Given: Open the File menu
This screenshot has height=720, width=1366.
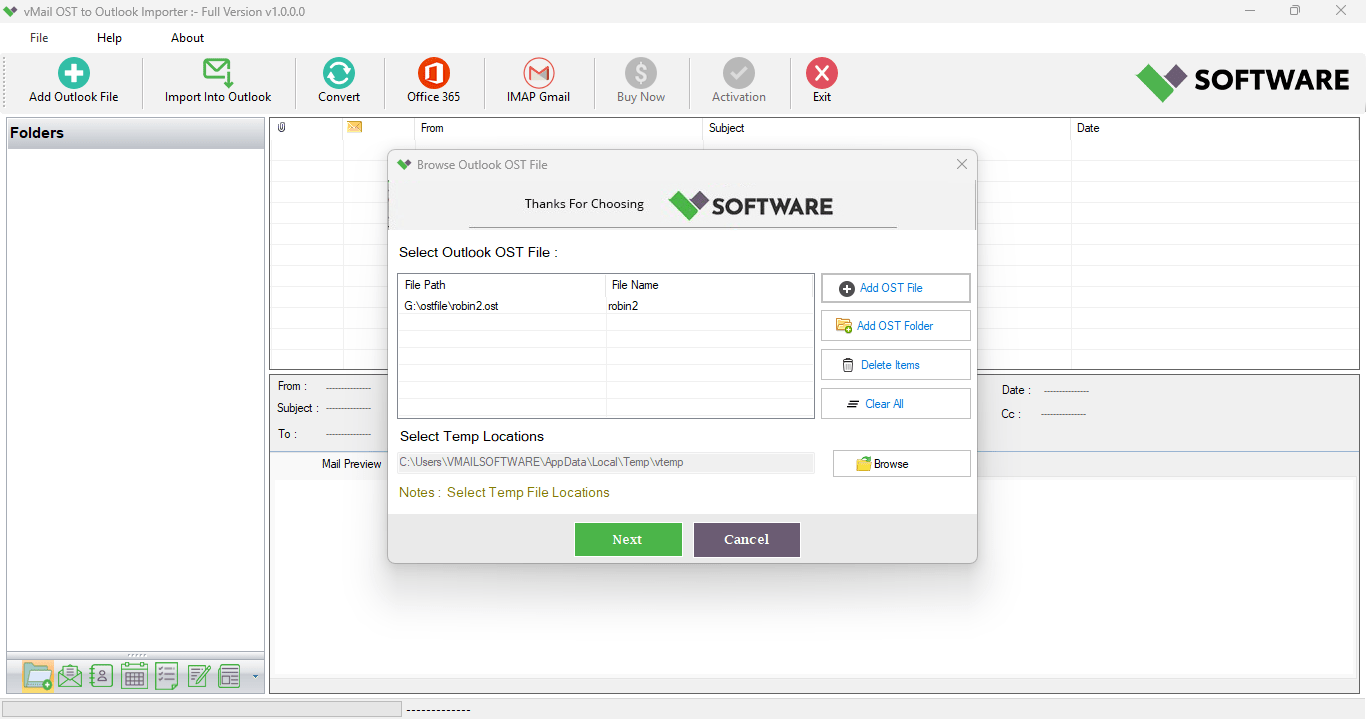Looking at the screenshot, I should pos(39,38).
